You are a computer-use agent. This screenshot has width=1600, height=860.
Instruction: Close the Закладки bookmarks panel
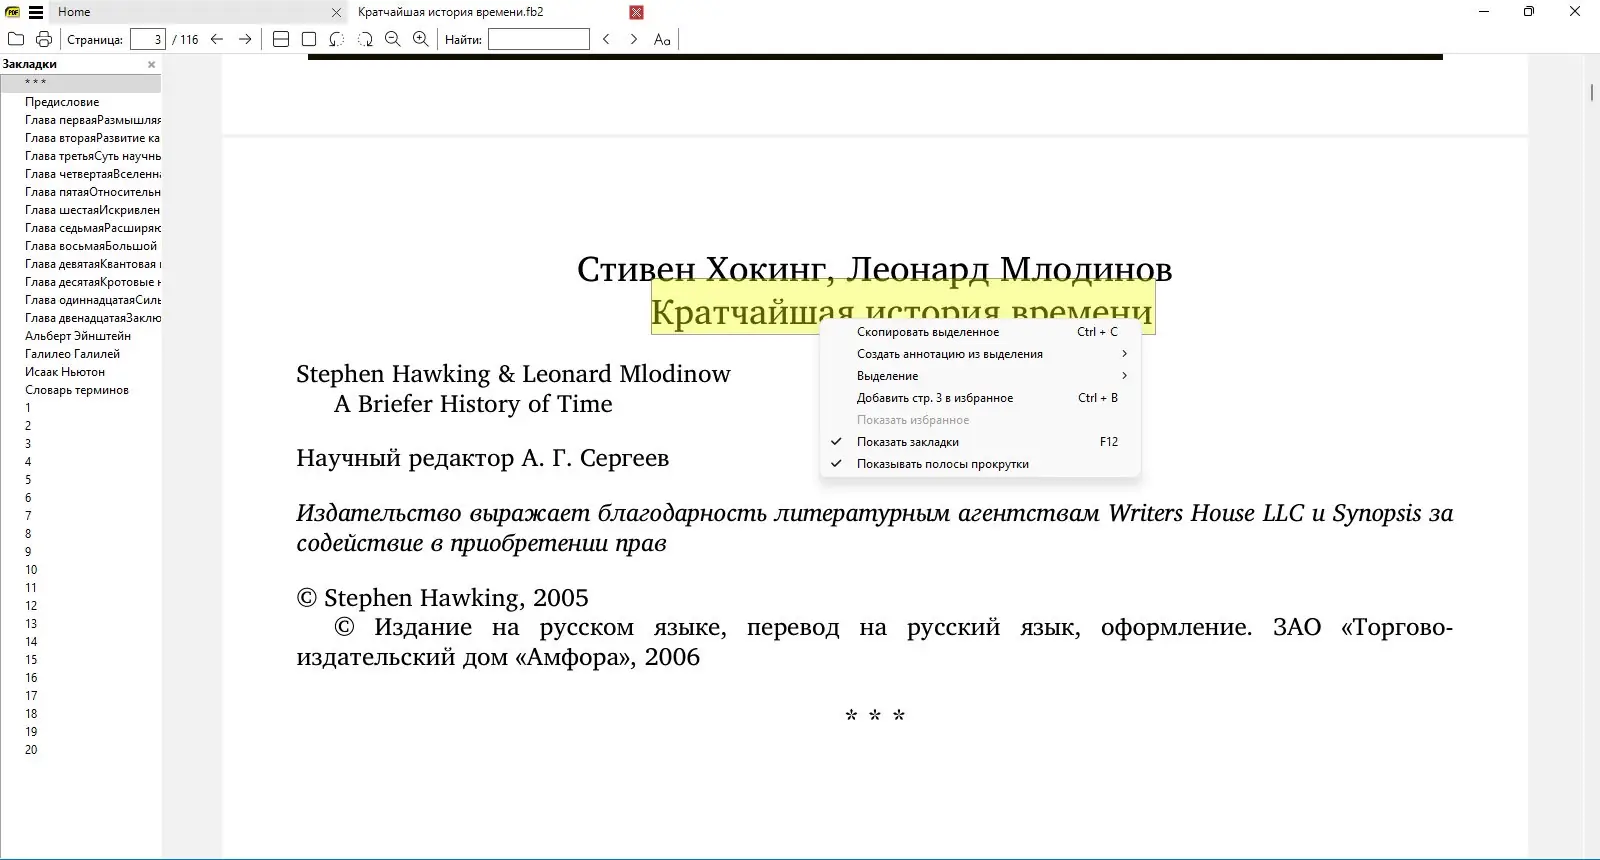(152, 64)
